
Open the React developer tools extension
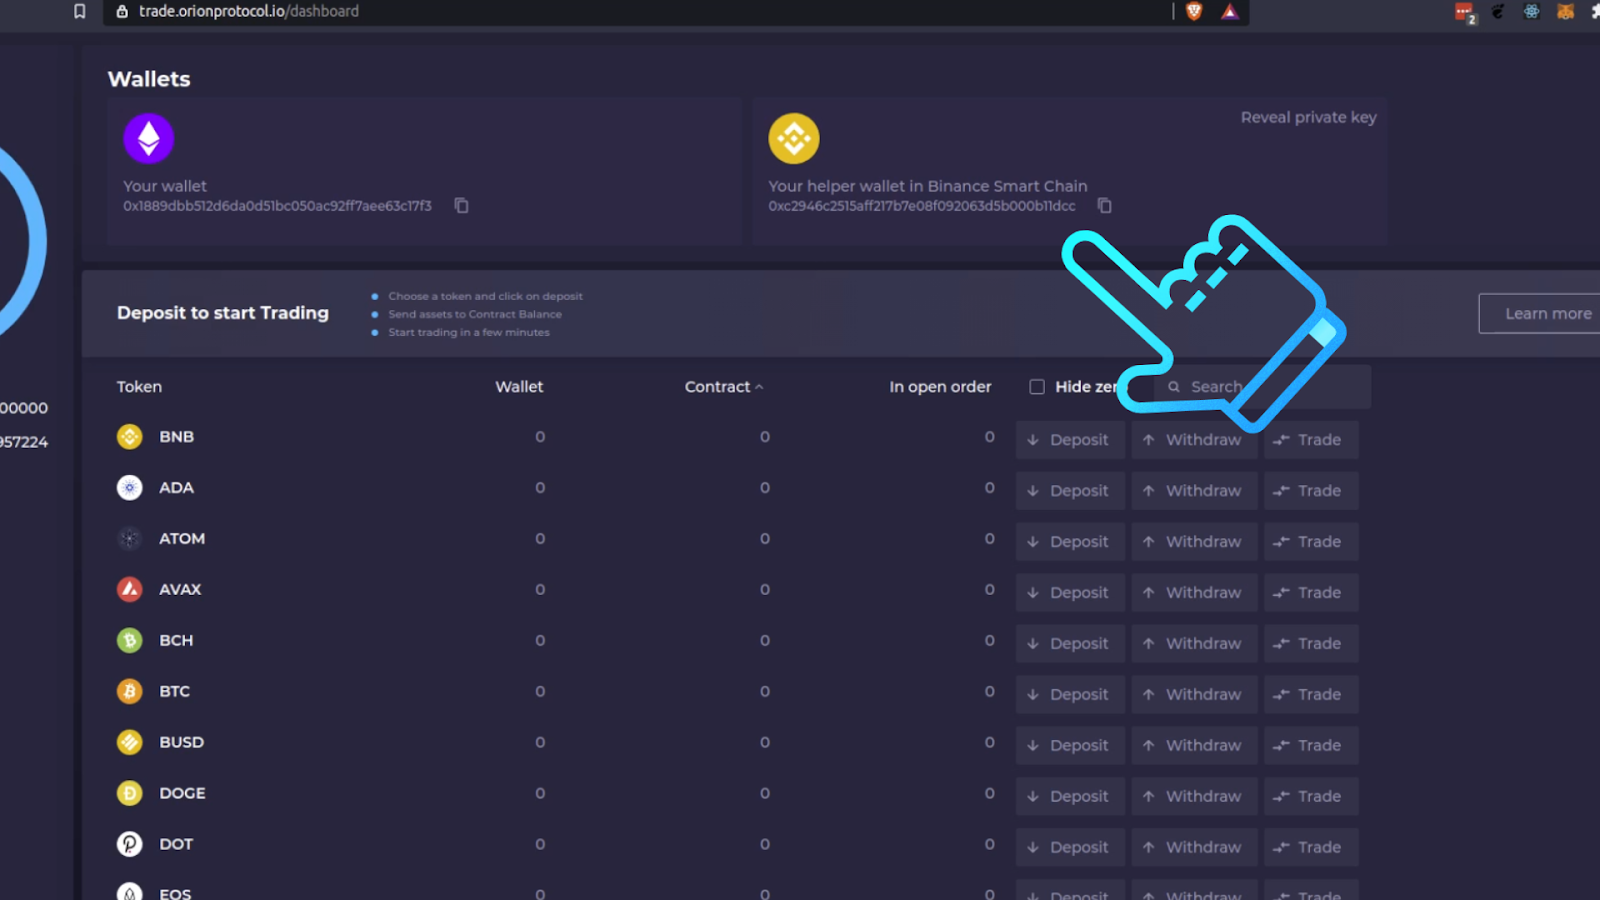click(x=1532, y=12)
